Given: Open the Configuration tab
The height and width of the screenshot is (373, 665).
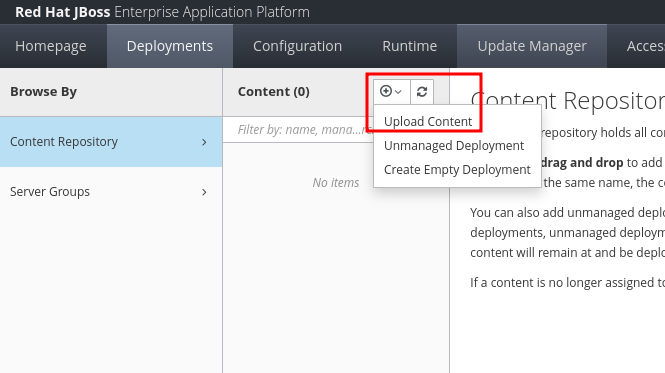Looking at the screenshot, I should point(297,46).
